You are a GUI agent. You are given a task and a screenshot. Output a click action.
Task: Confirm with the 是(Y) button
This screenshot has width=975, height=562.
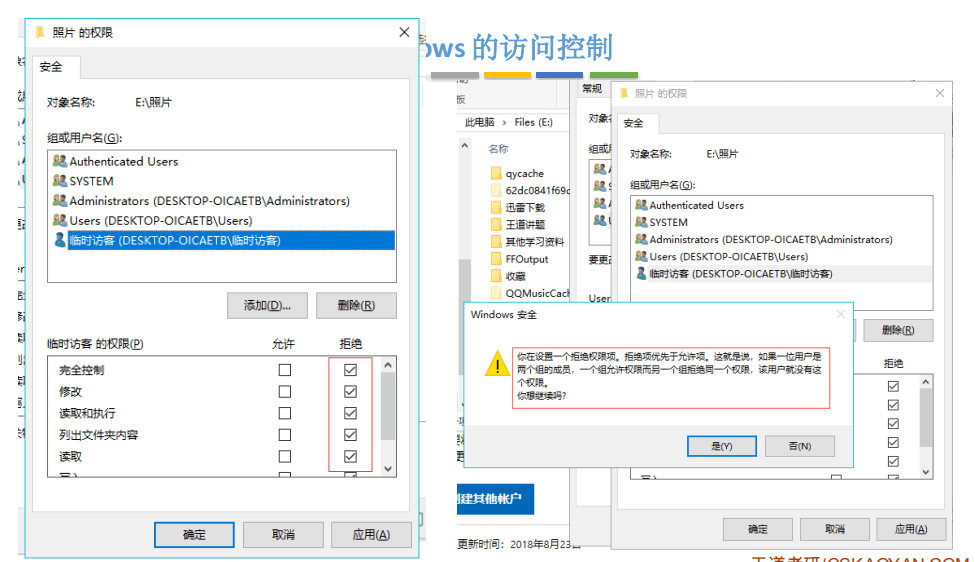pos(721,446)
